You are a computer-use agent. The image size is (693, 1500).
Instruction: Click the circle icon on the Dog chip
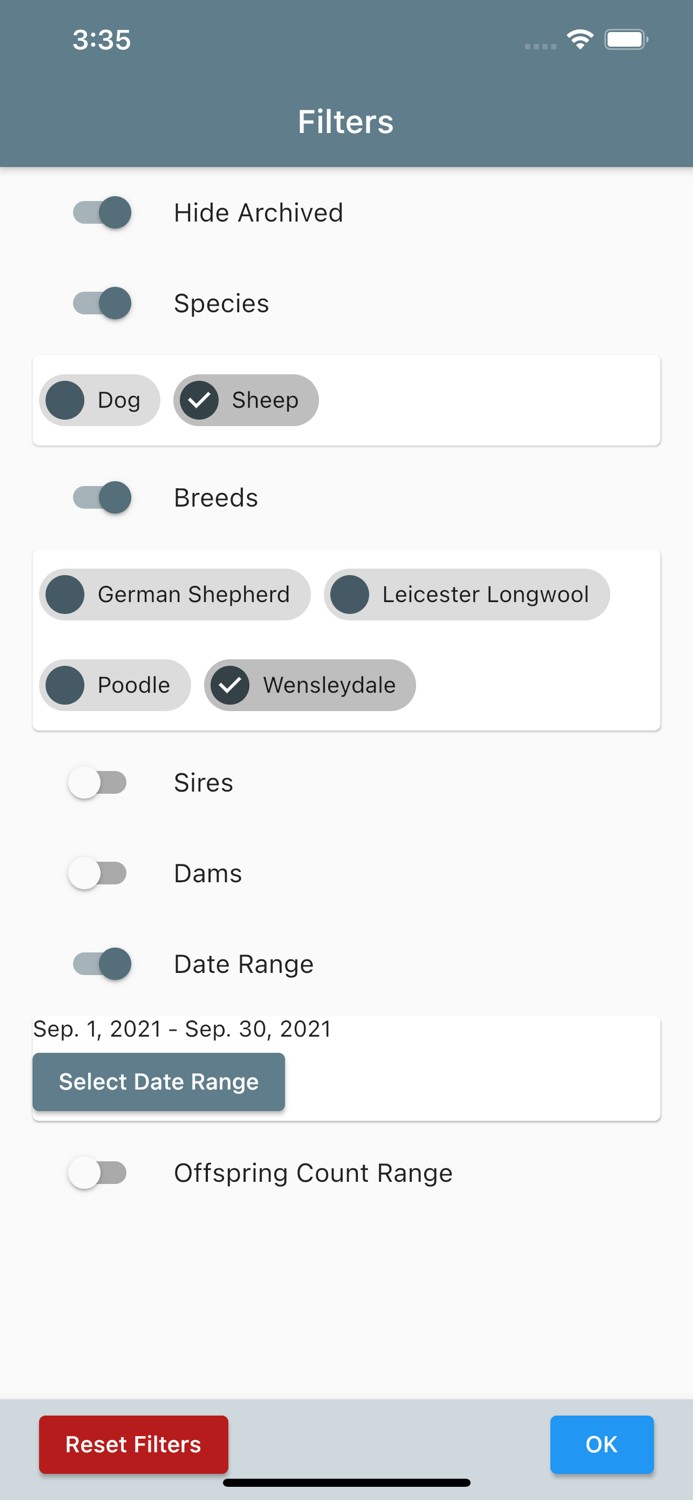pos(64,400)
